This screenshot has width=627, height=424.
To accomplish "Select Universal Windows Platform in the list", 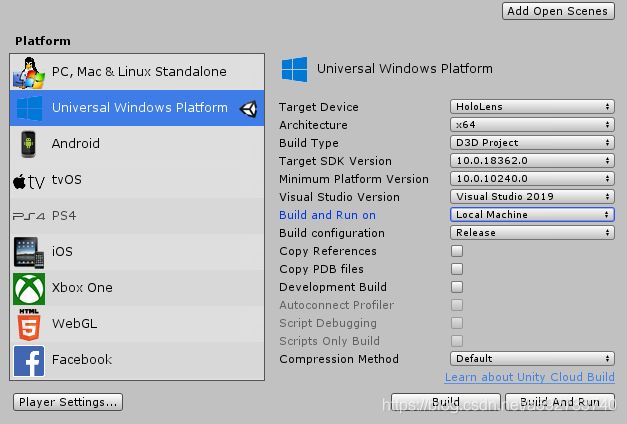I will (x=137, y=108).
